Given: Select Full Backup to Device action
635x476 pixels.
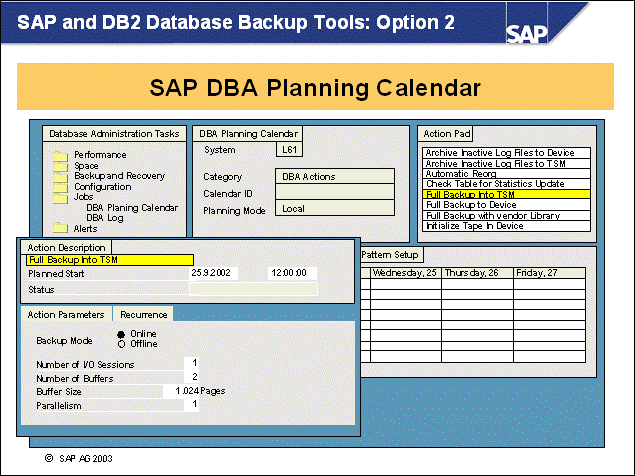Looking at the screenshot, I should tap(470, 204).
